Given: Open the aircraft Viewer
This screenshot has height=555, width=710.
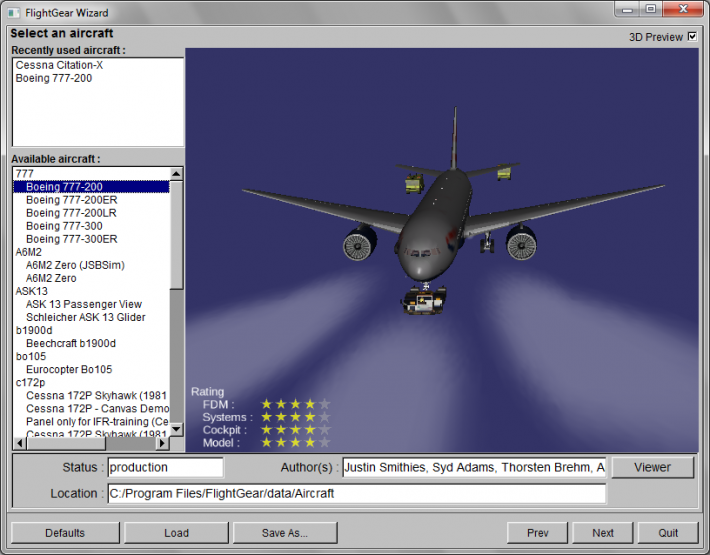Looking at the screenshot, I should click(652, 468).
